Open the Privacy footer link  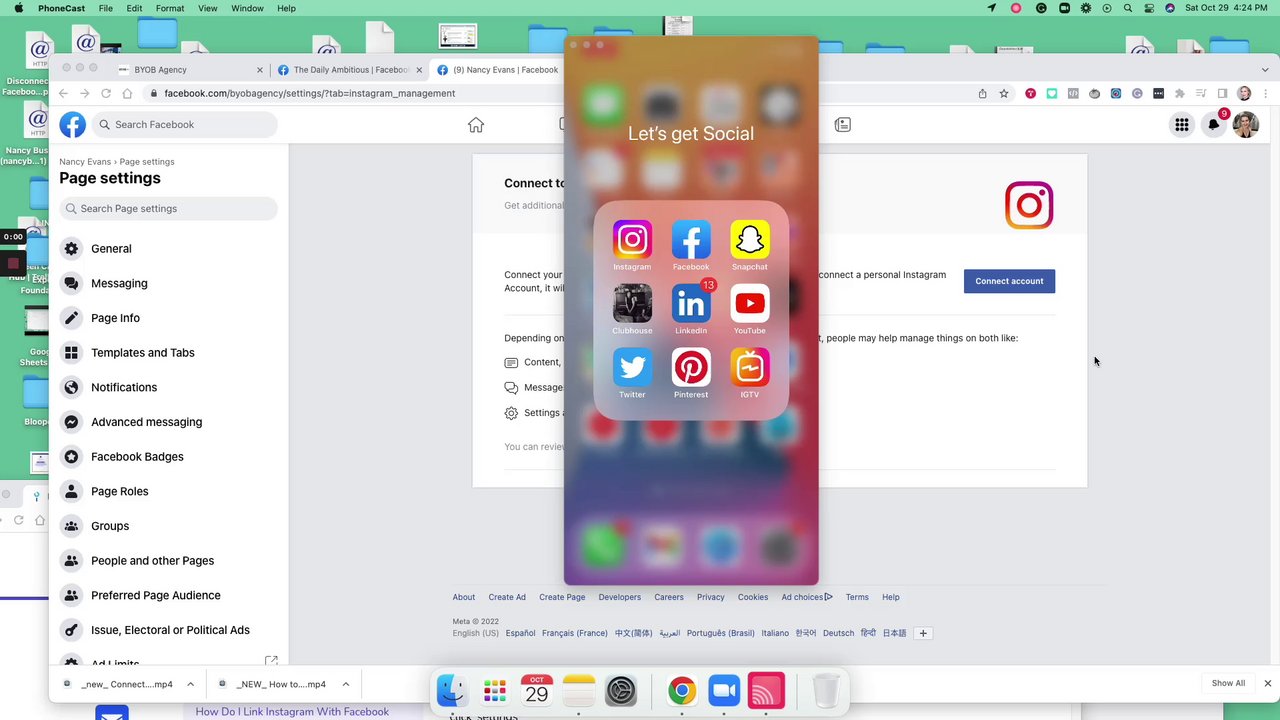pyautogui.click(x=710, y=597)
